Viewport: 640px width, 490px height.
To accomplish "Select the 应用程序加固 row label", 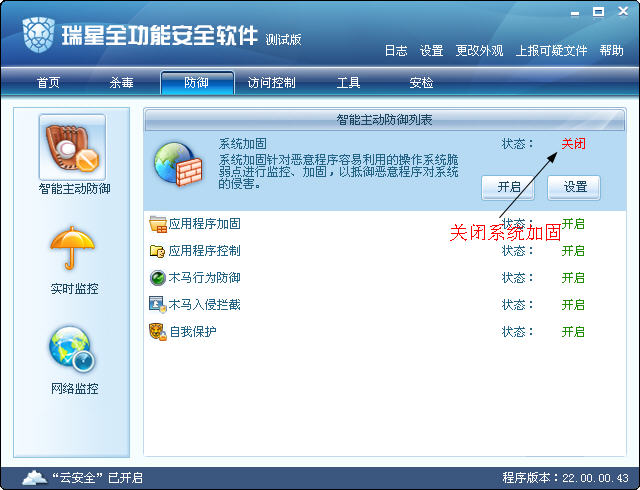I will pyautogui.click(x=204, y=224).
